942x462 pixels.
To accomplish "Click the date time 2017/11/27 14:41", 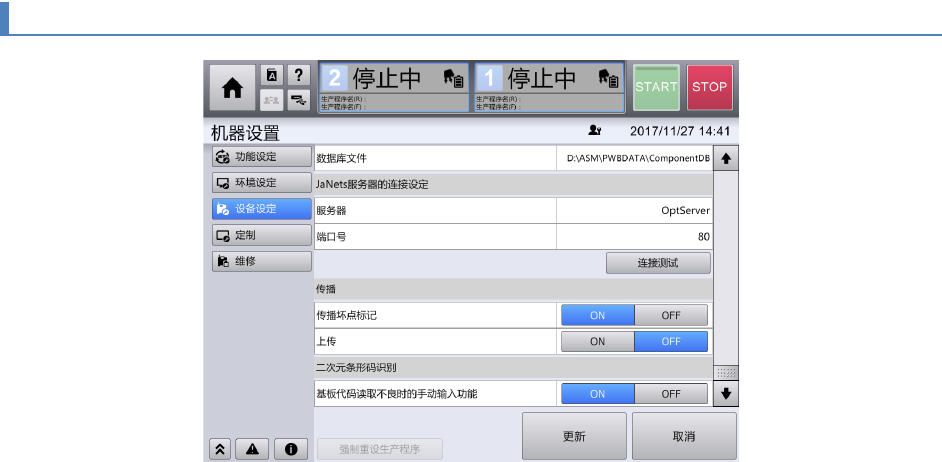I will click(680, 131).
